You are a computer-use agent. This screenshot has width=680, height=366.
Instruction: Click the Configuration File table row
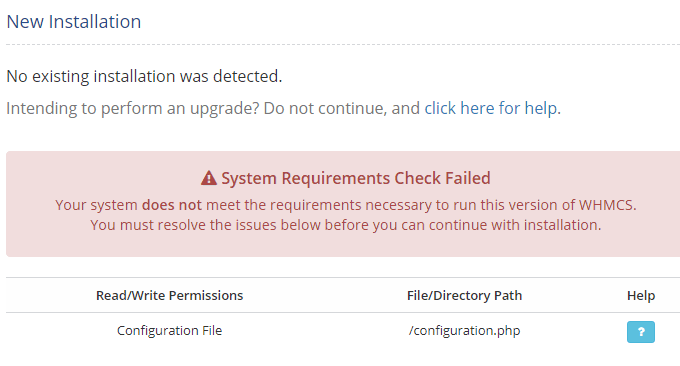343,332
